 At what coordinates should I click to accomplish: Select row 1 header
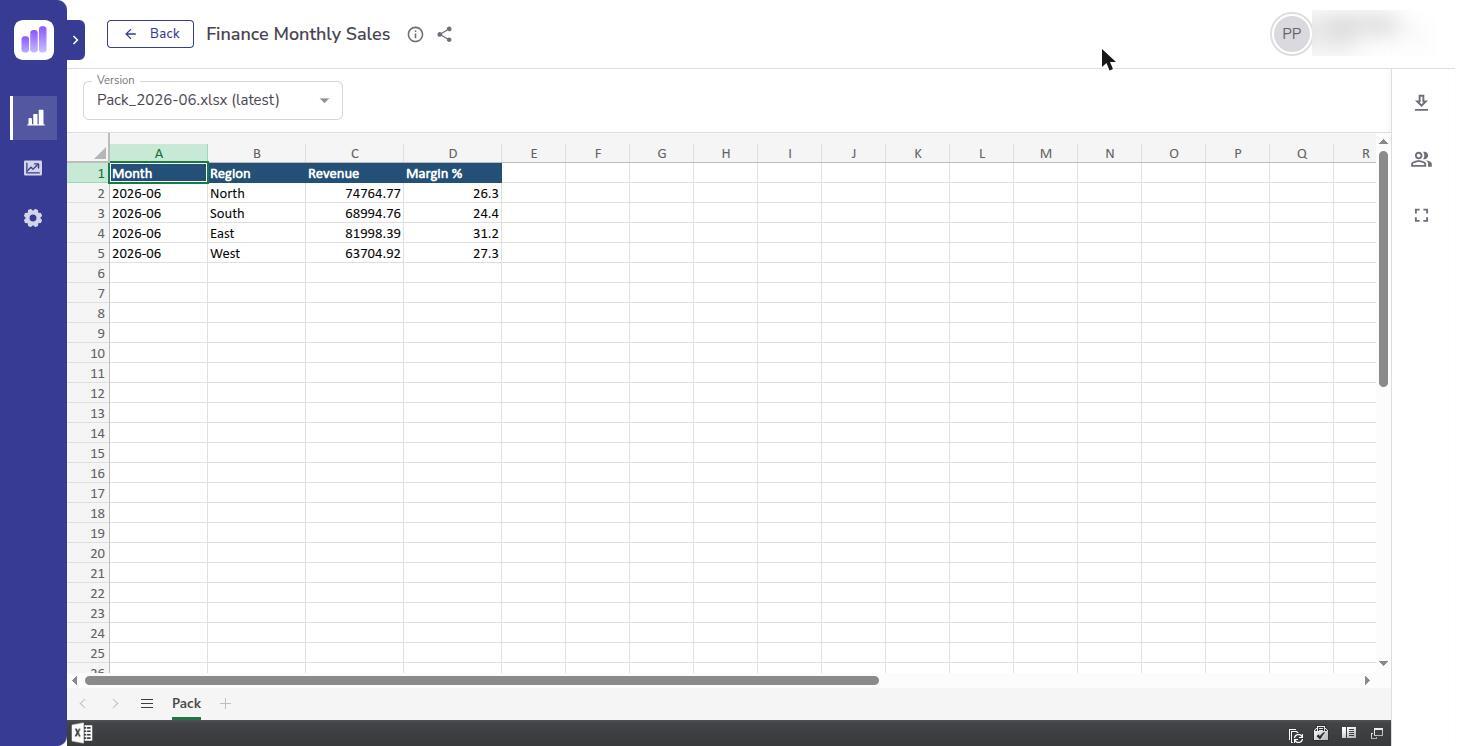click(x=88, y=173)
